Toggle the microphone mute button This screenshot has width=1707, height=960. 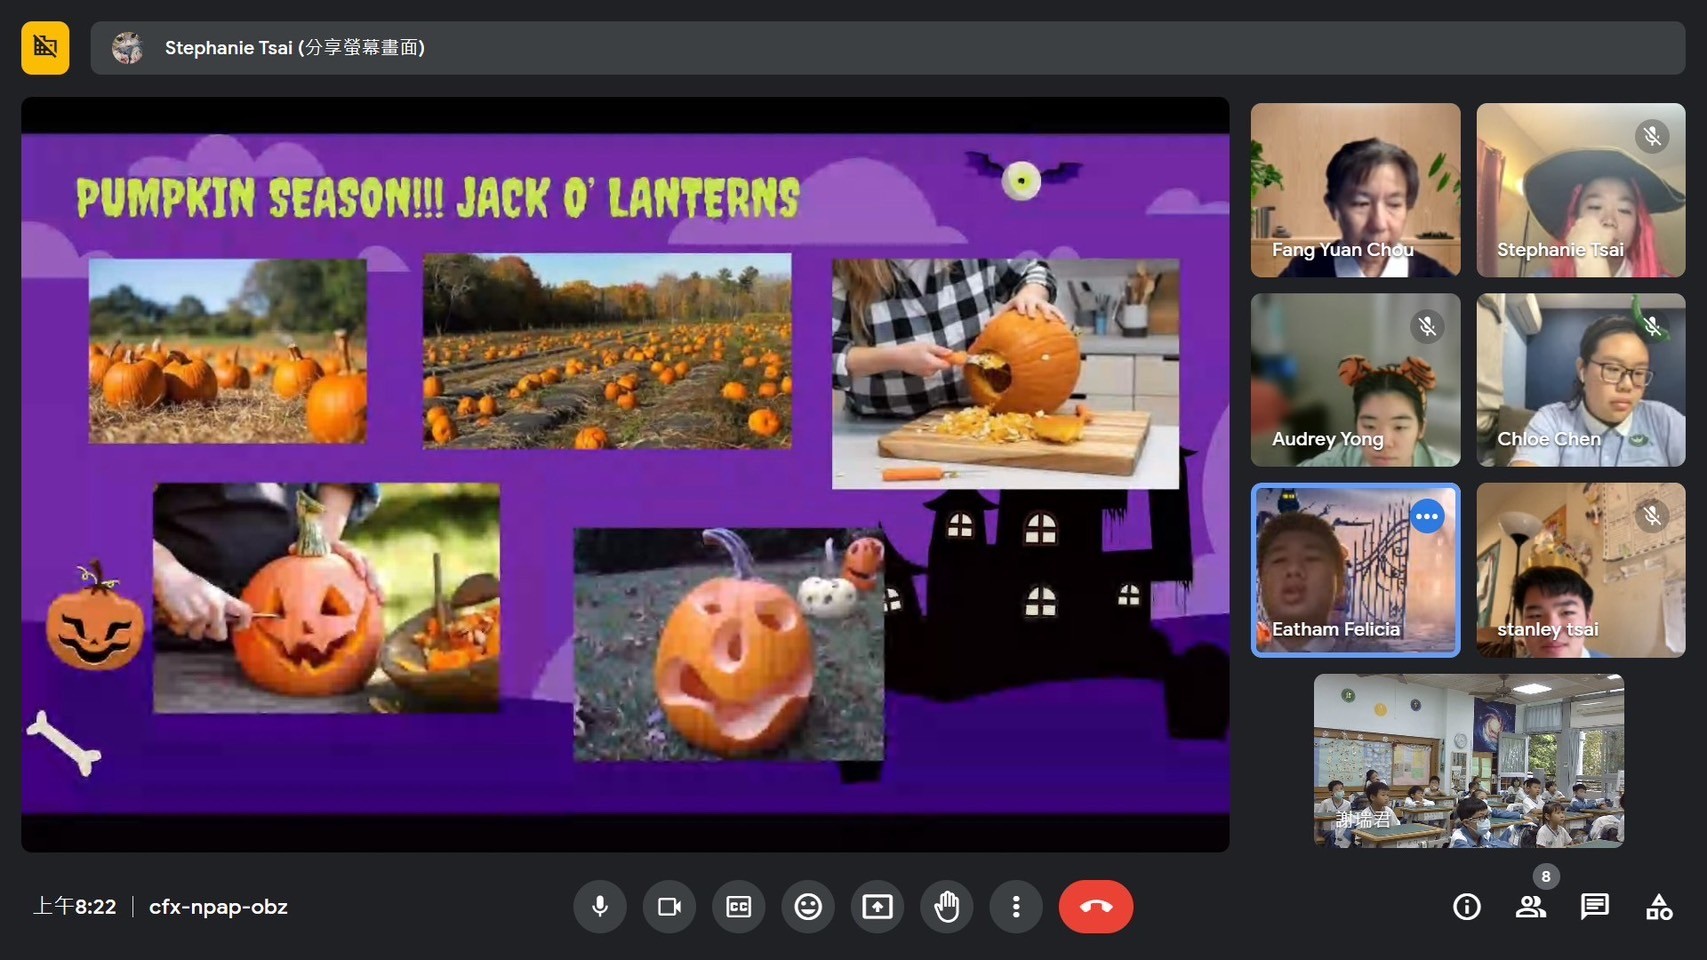click(x=600, y=906)
